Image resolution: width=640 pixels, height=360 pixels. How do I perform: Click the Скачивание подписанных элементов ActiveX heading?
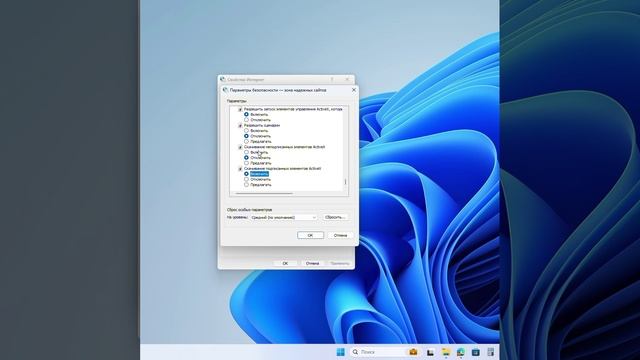click(x=282, y=169)
